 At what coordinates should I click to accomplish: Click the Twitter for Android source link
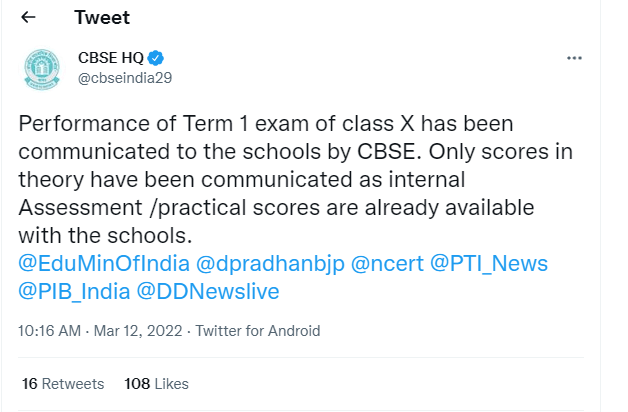point(258,331)
